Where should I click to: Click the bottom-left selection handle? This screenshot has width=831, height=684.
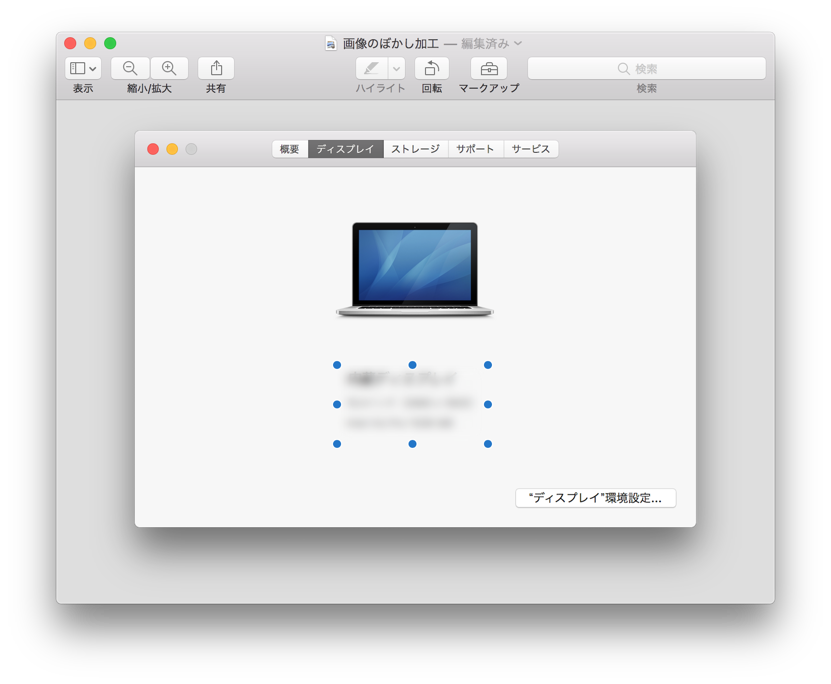click(x=337, y=444)
